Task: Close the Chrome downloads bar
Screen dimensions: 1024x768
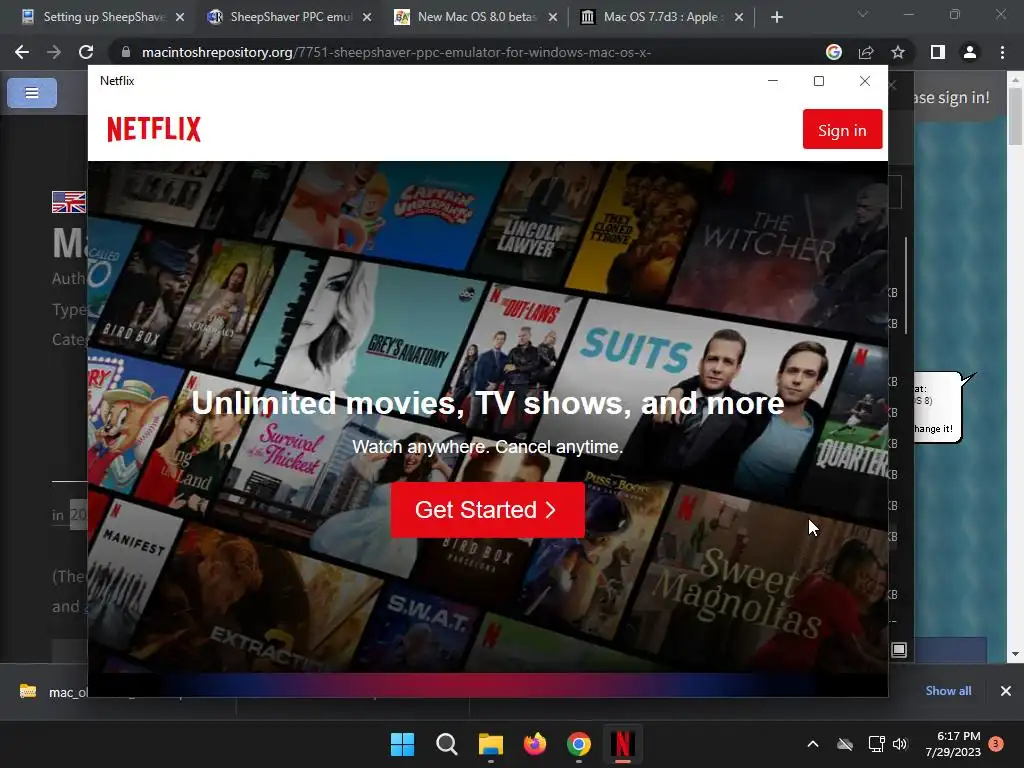Action: click(1006, 690)
